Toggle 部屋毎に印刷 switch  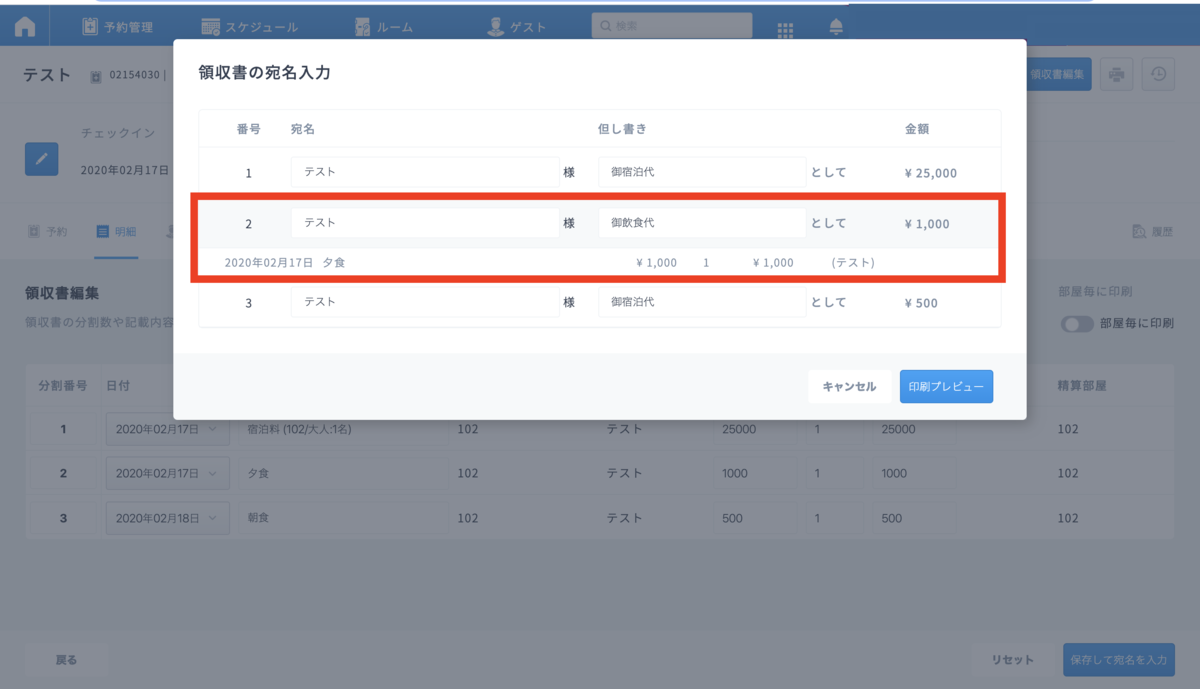1077,324
